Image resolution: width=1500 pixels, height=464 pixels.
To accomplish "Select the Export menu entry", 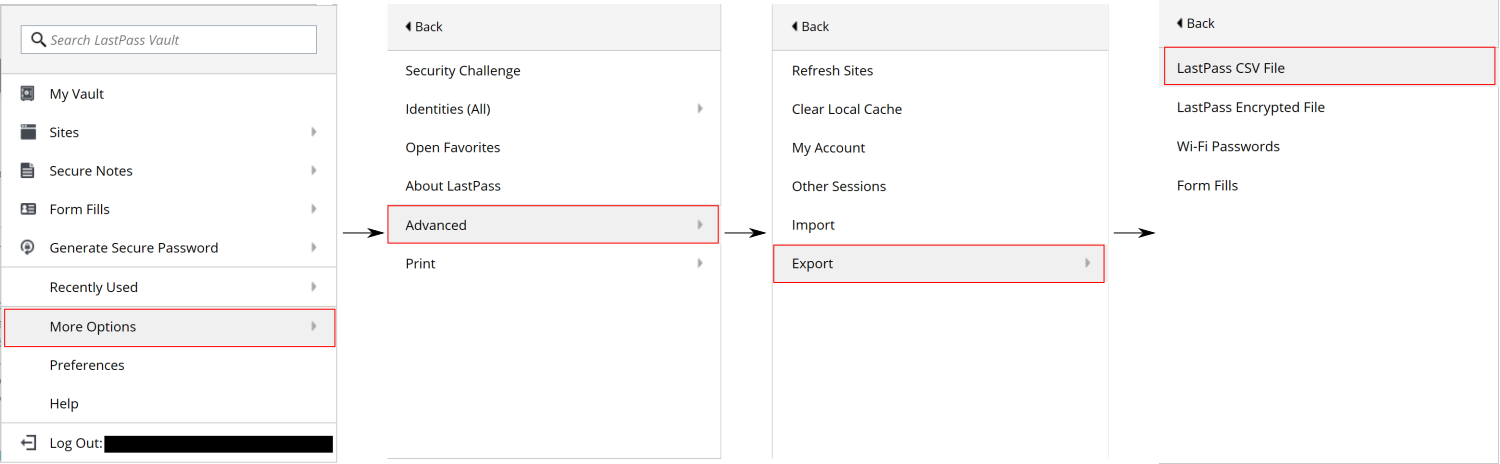I will click(939, 264).
